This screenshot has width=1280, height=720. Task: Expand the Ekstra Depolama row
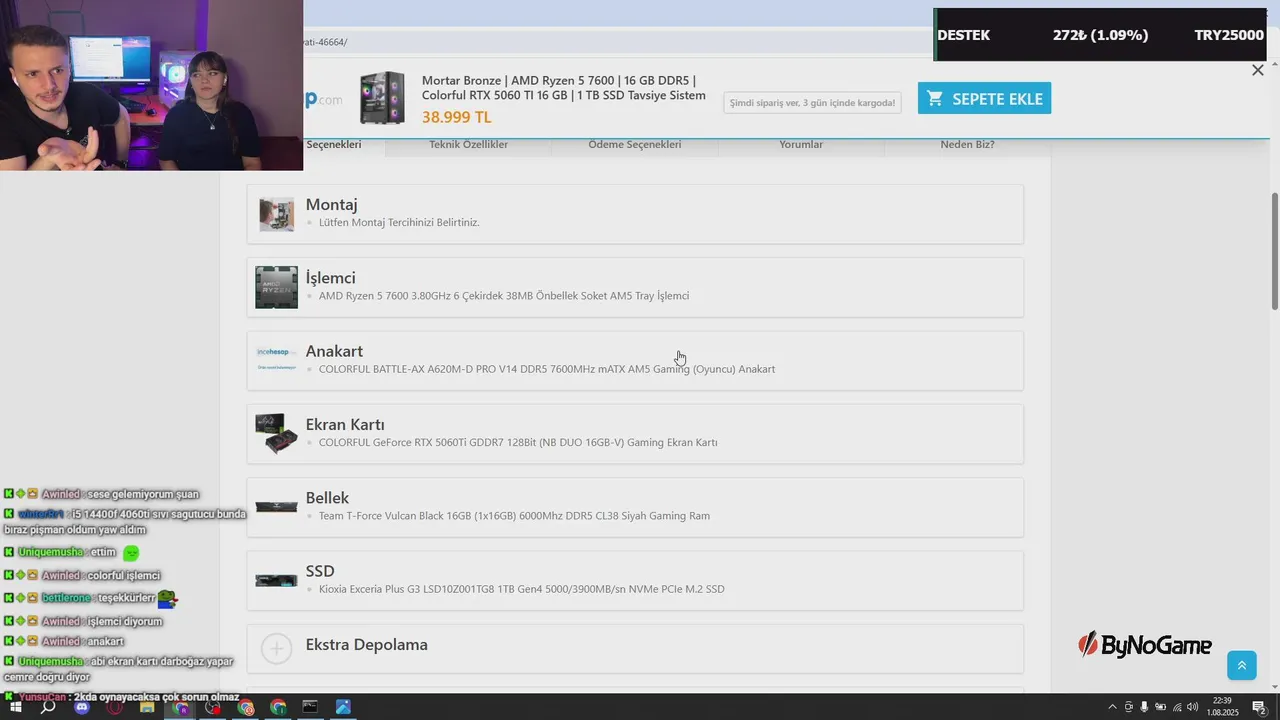pos(635,648)
